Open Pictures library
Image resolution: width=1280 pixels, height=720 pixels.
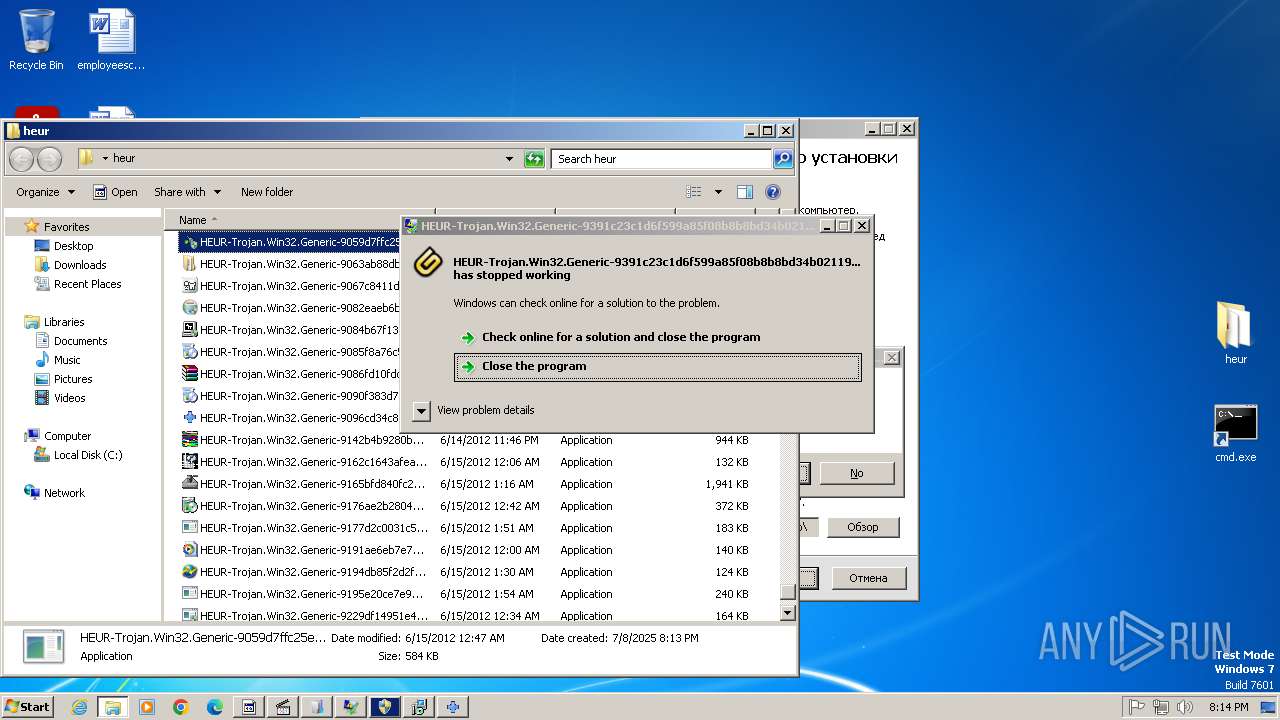click(73, 379)
